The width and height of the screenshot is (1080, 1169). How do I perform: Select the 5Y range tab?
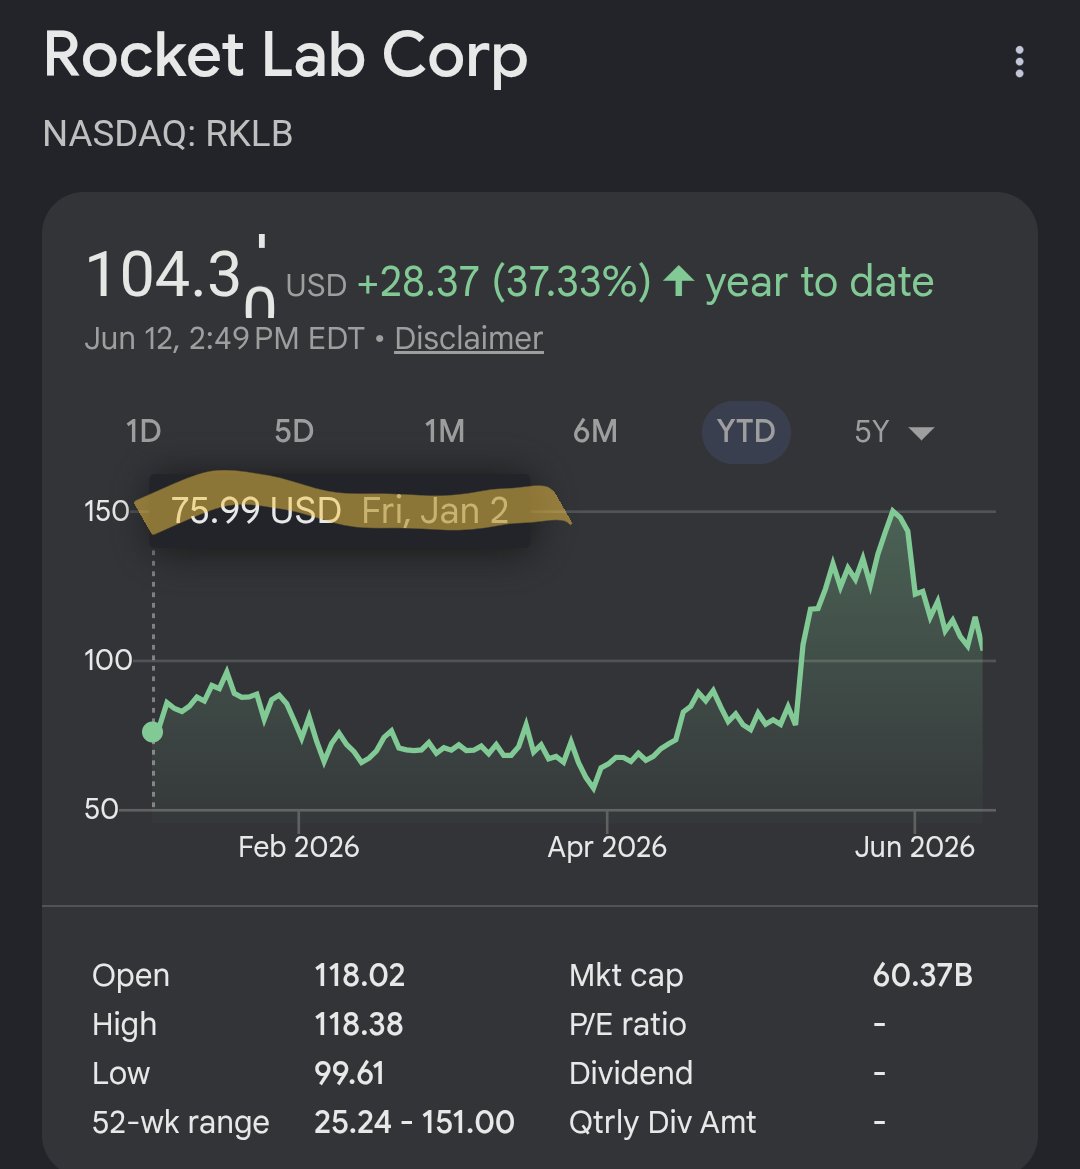(872, 432)
